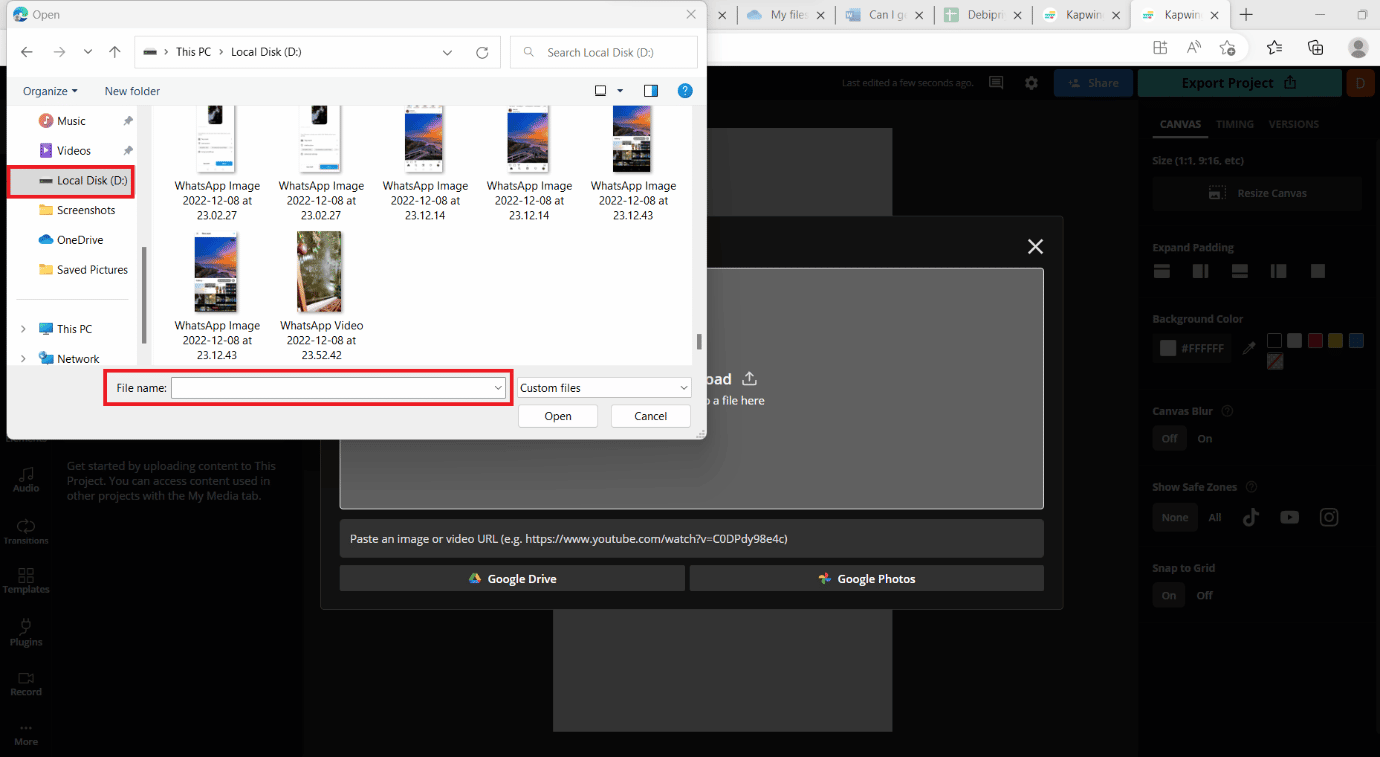Viewport: 1380px width, 757px height.
Task: Open the Record panel in Kapwing sidebar
Action: coord(26,684)
